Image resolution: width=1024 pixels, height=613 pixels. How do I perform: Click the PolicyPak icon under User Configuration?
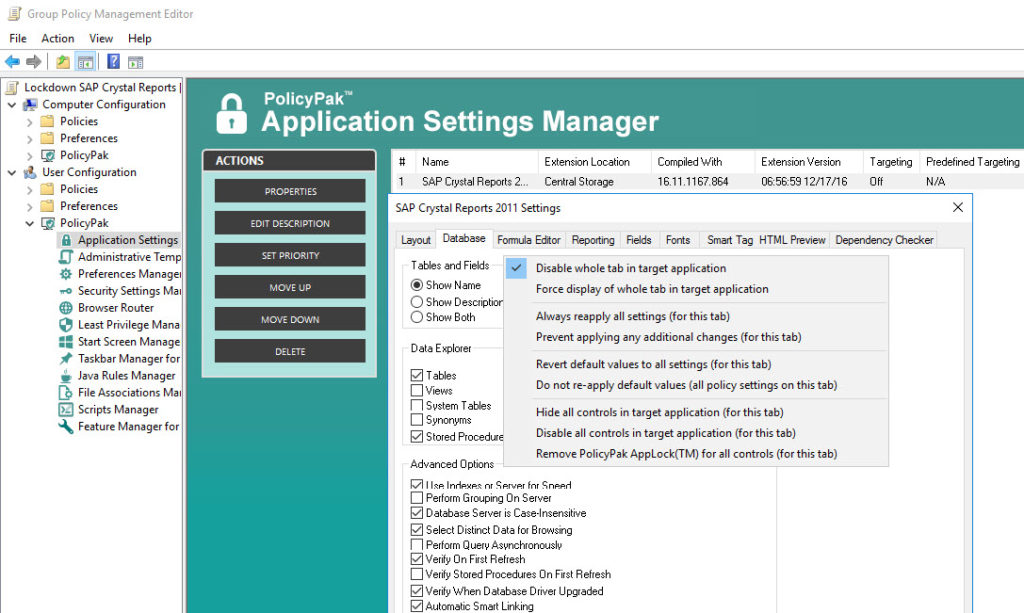pos(48,223)
